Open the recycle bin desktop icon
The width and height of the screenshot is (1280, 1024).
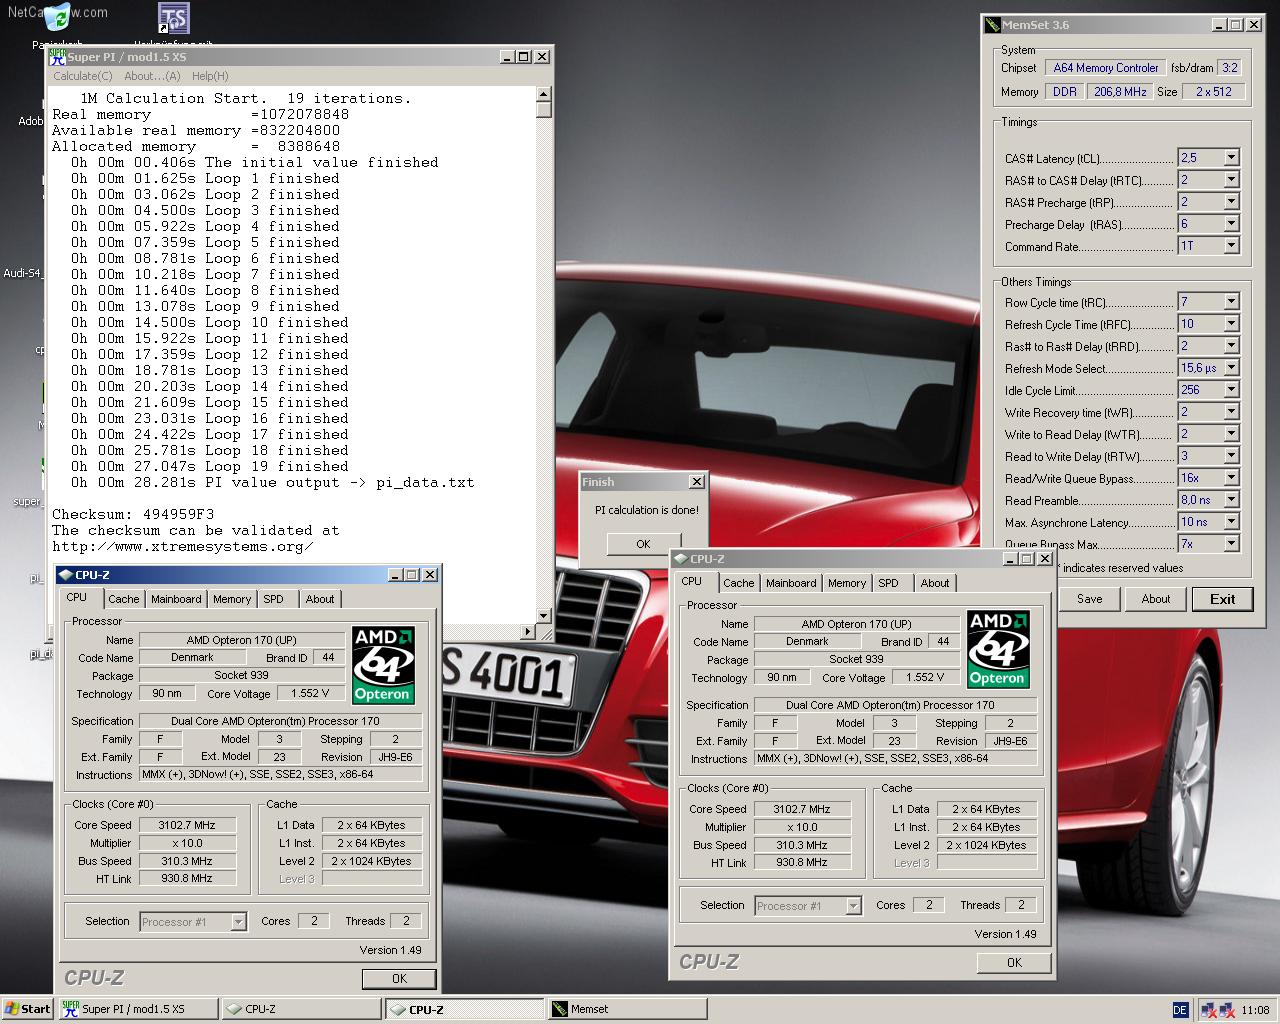pyautogui.click(x=58, y=17)
